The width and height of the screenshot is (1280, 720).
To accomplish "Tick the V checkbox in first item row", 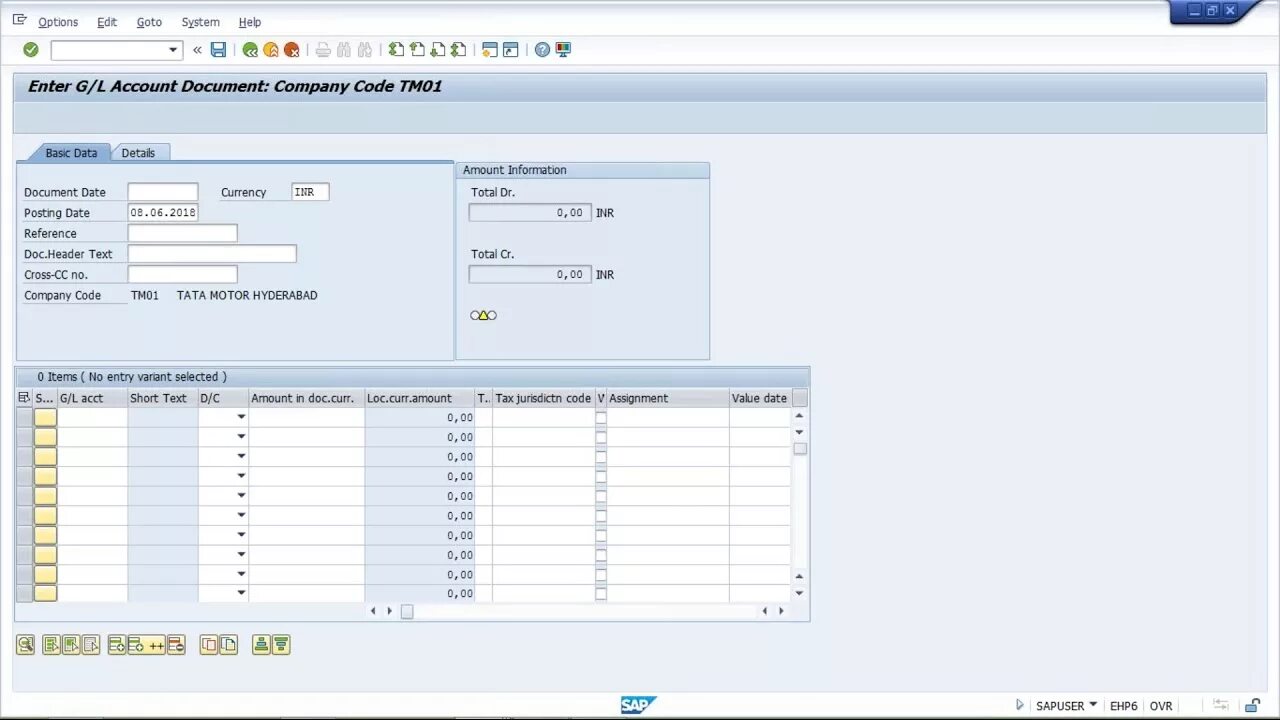I will tap(601, 417).
